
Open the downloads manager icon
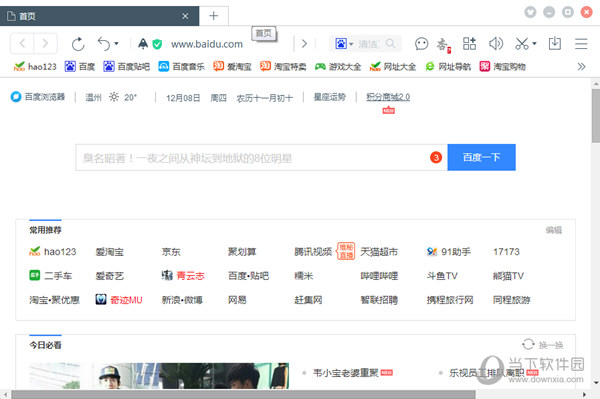click(554, 44)
